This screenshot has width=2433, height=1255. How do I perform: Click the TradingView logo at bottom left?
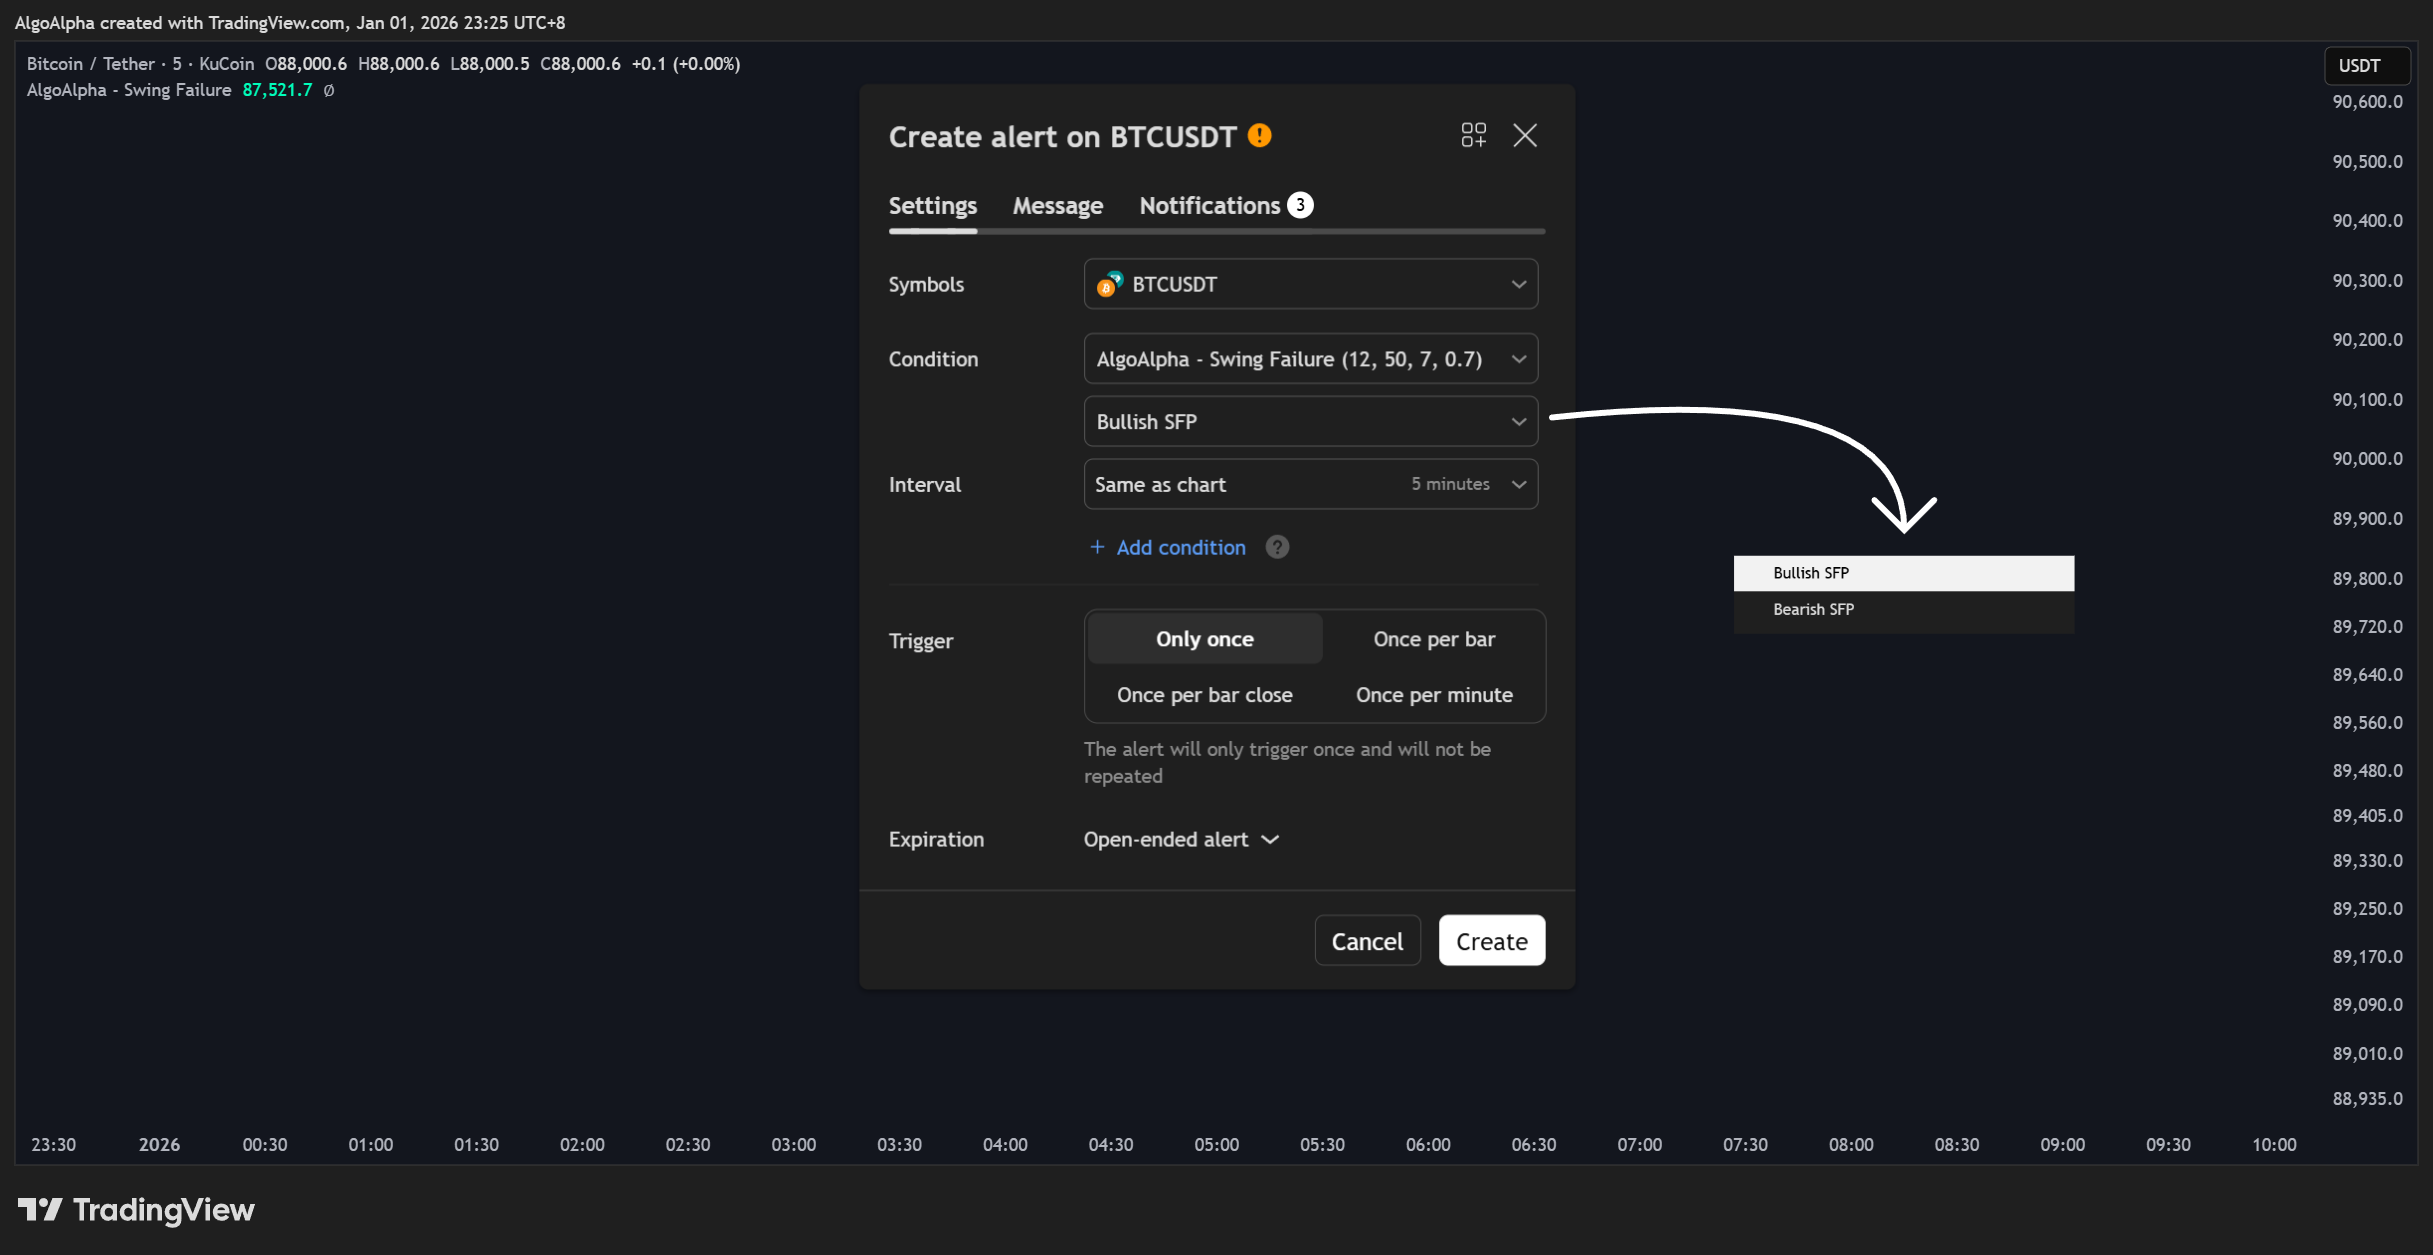coord(136,1210)
